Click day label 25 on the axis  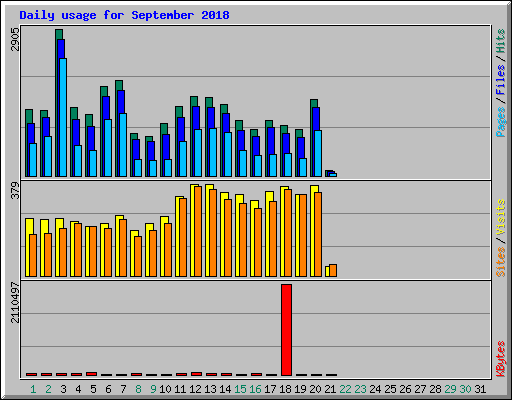point(390,389)
